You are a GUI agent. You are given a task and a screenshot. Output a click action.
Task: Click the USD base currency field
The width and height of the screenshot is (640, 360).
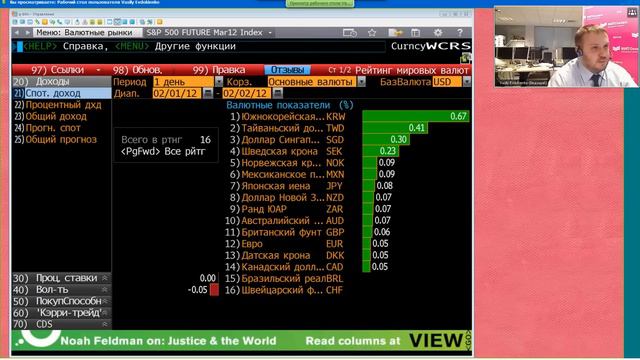point(447,82)
